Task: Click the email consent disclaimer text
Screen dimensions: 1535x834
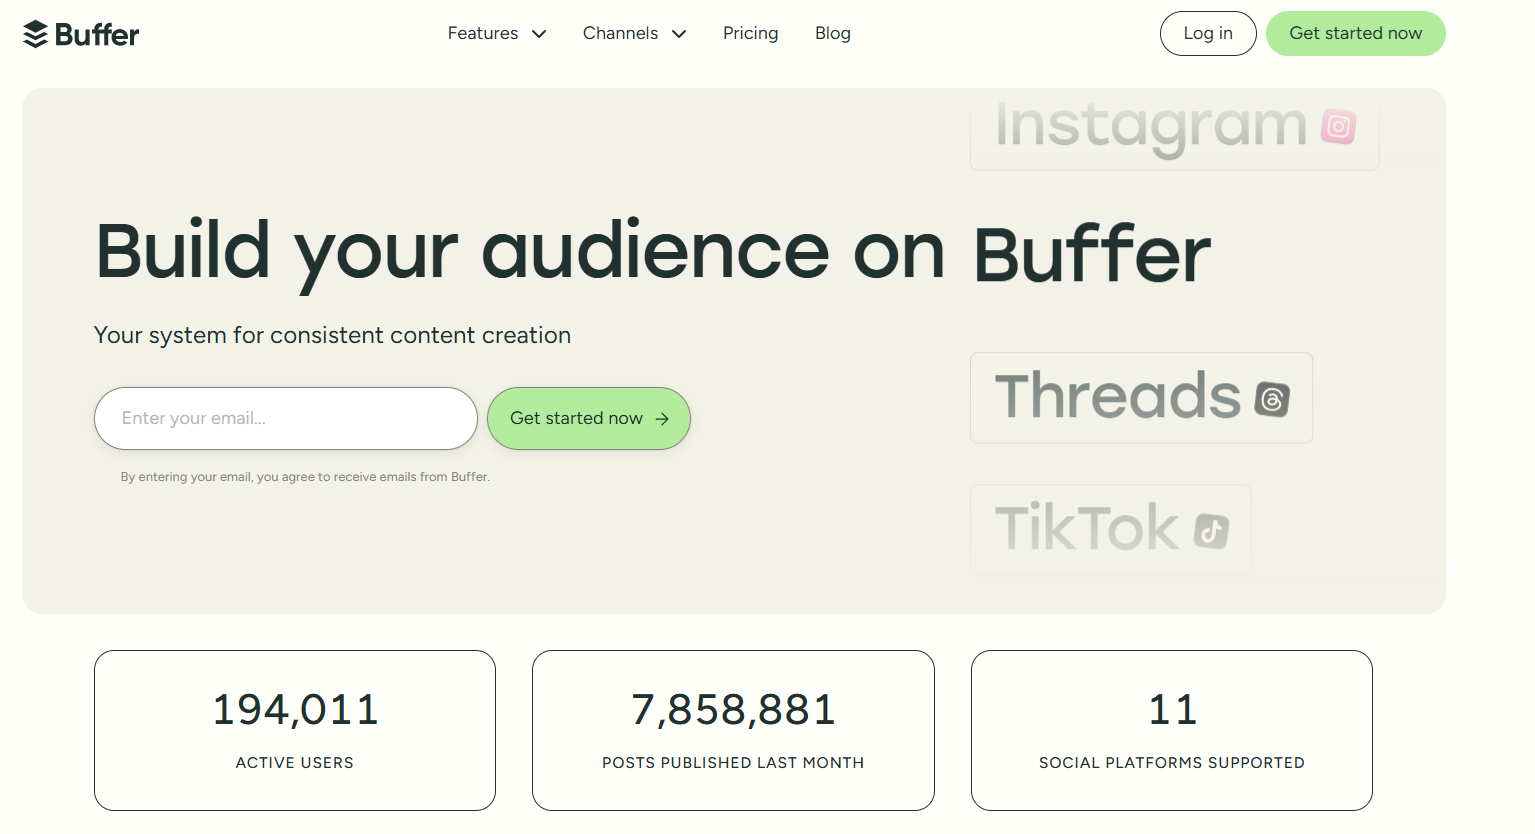Action: tap(305, 477)
